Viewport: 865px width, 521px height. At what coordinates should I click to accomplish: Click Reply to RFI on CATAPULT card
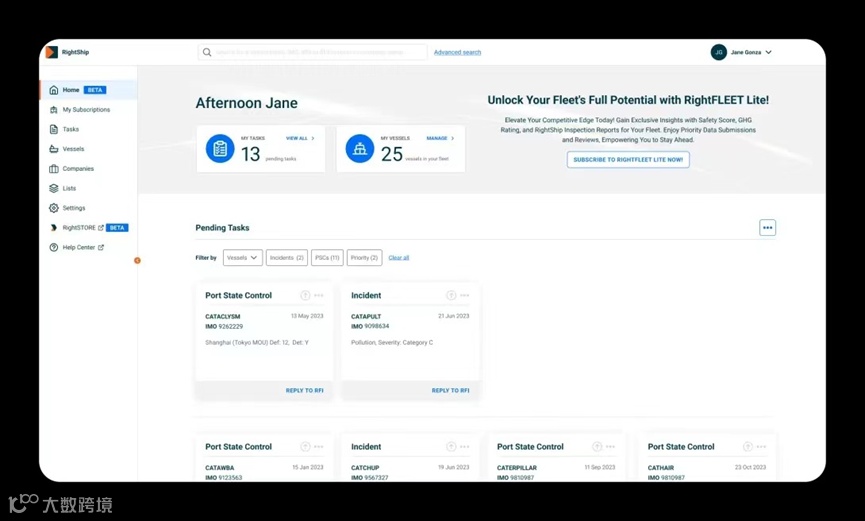tap(450, 390)
